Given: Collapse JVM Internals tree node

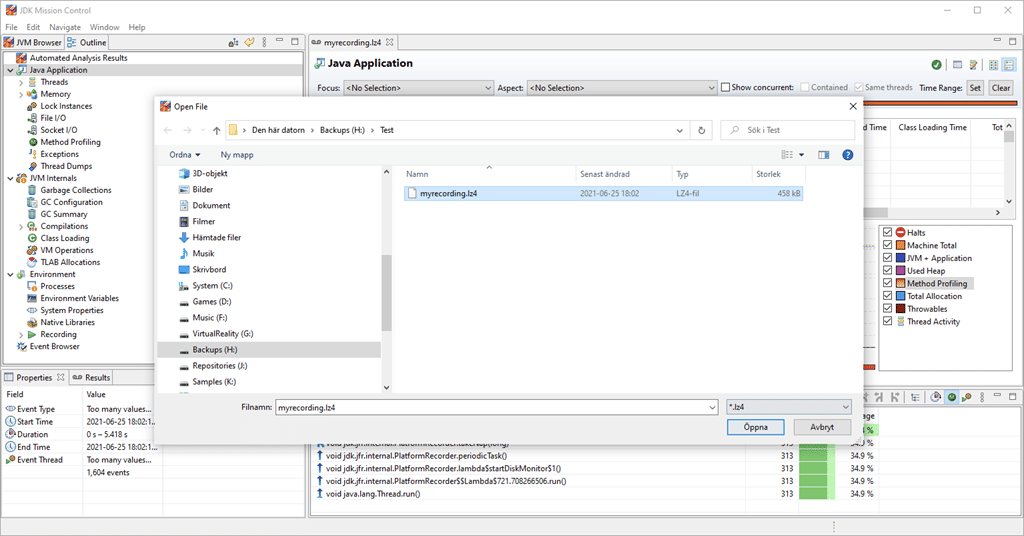Looking at the screenshot, I should coord(10,178).
